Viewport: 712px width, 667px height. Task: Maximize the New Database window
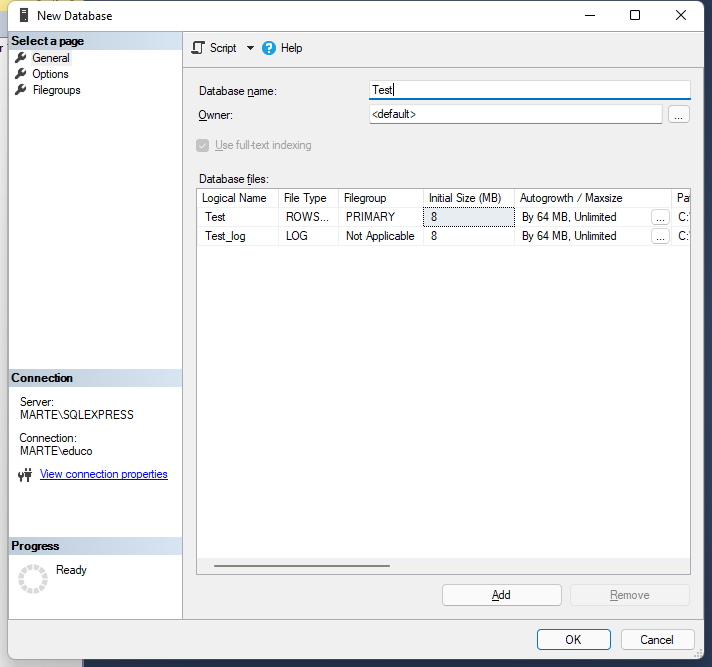[x=635, y=15]
